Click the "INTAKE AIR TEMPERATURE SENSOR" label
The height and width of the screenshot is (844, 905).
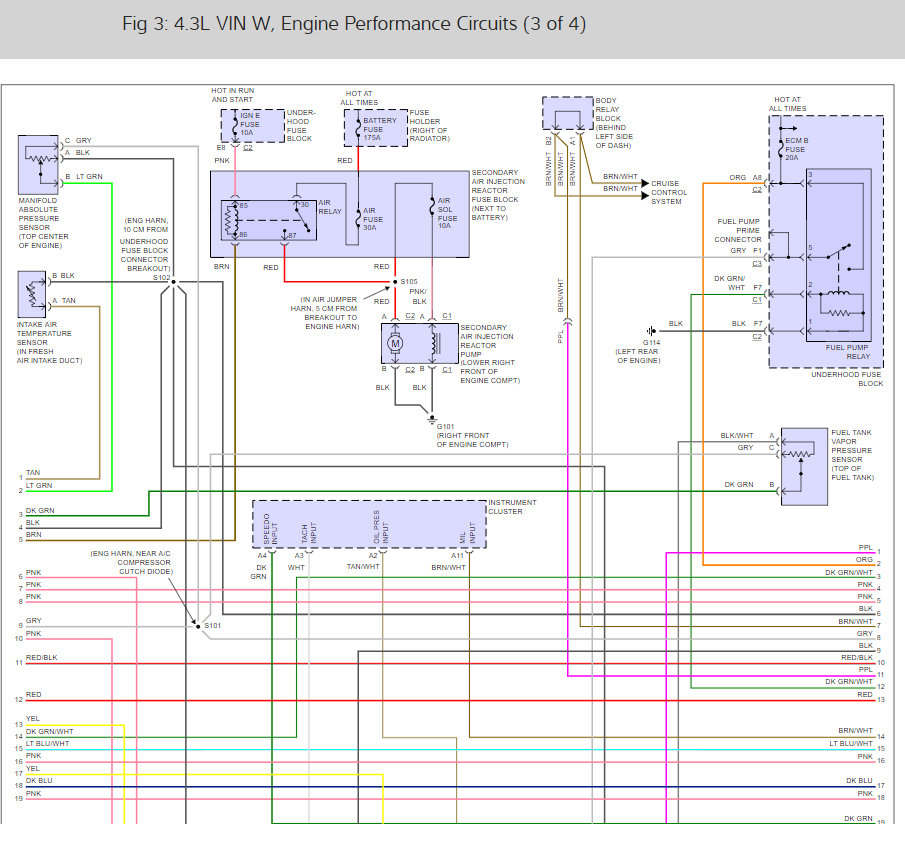pyautogui.click(x=49, y=342)
